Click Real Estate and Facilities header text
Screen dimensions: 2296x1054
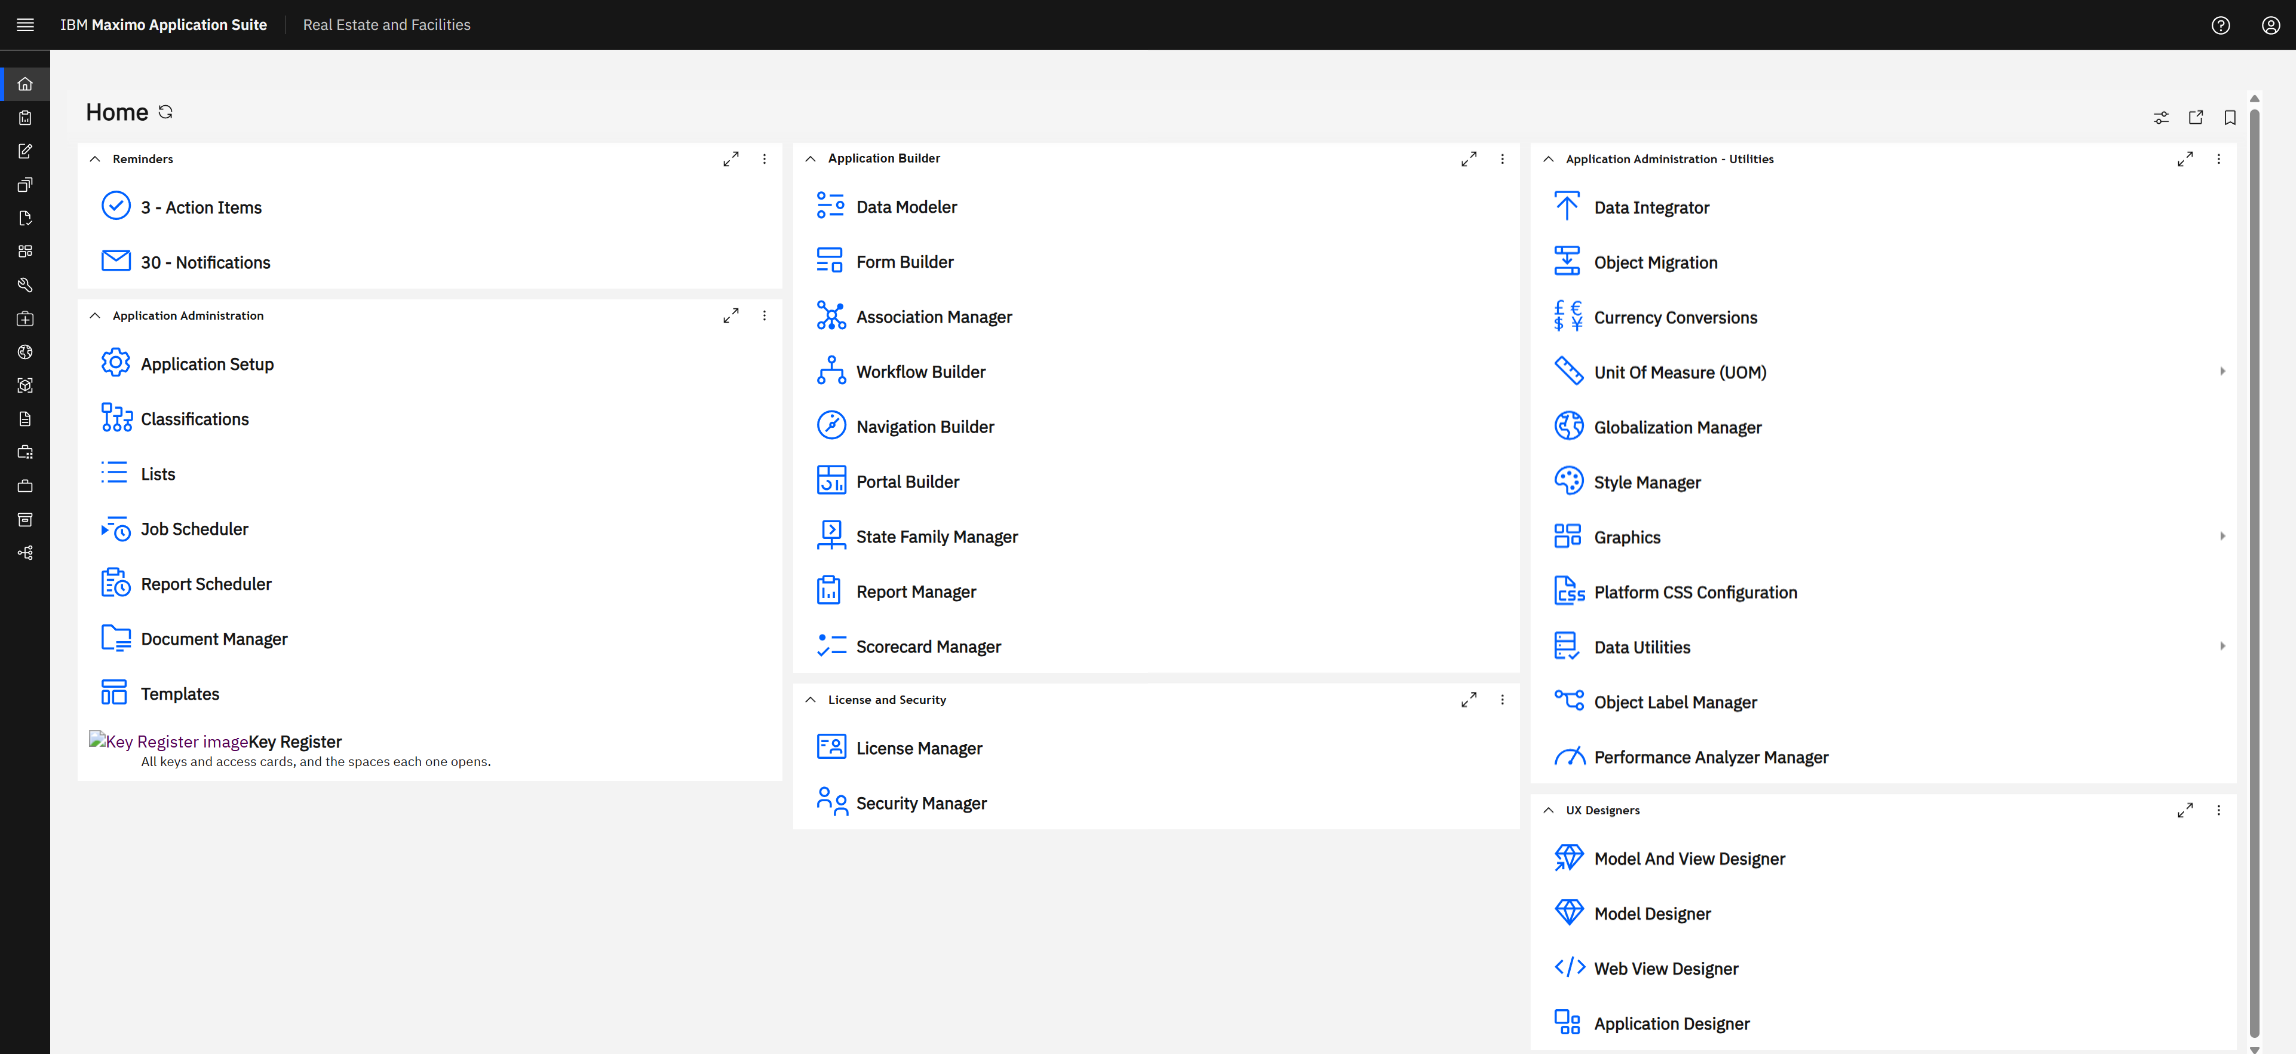386,25
